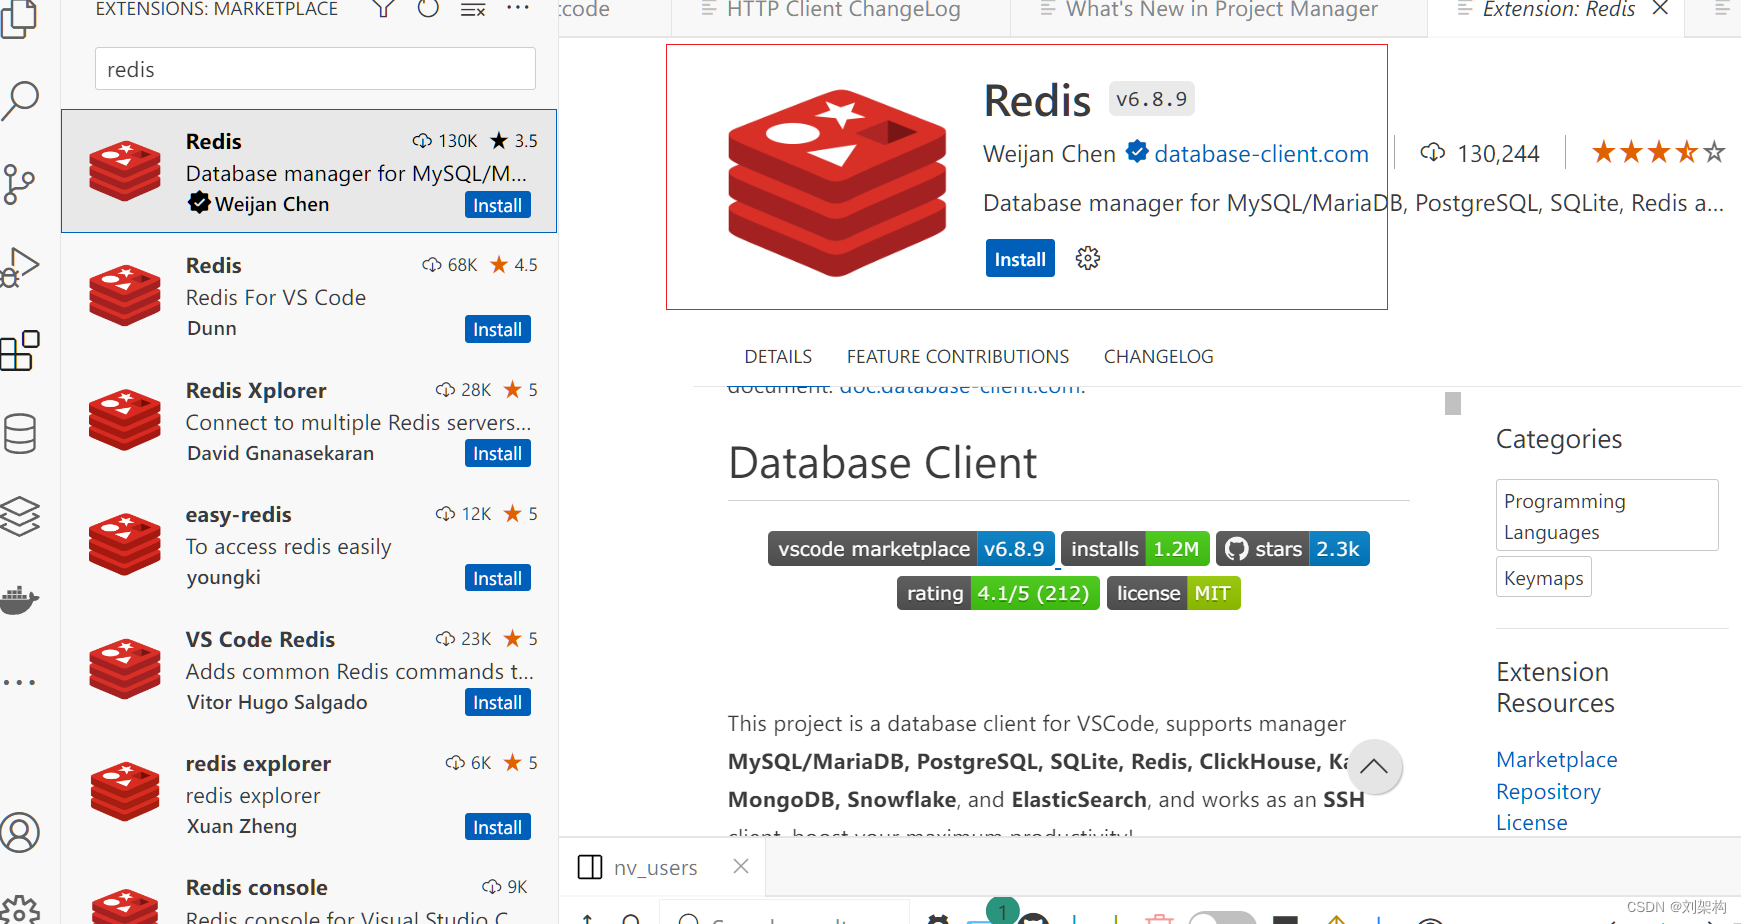Open the Extensions view in activity bar

point(20,351)
